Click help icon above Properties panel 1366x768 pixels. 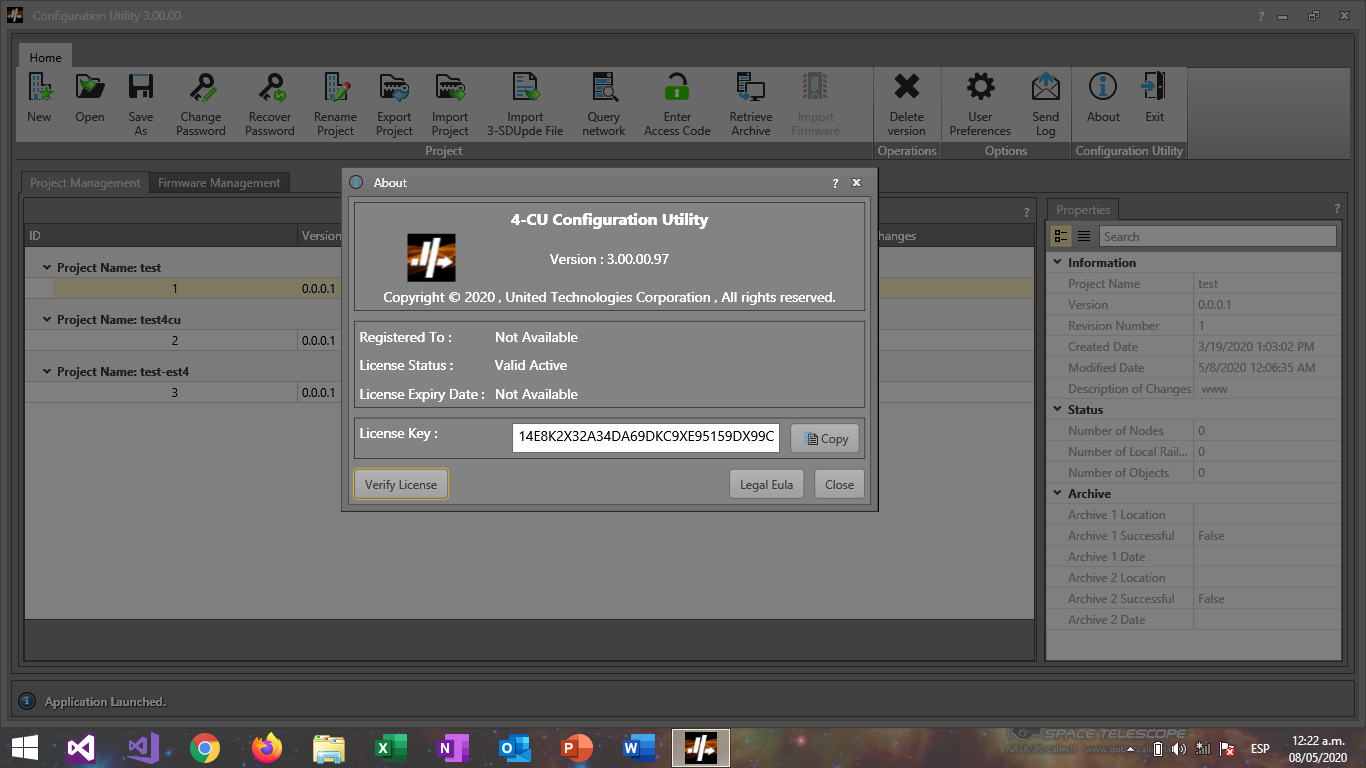pos(1337,209)
